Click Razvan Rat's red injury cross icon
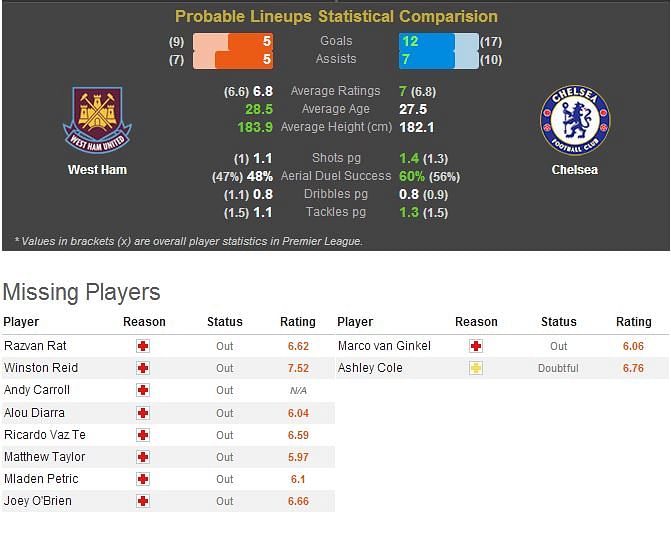The height and width of the screenshot is (538, 671). click(x=143, y=346)
